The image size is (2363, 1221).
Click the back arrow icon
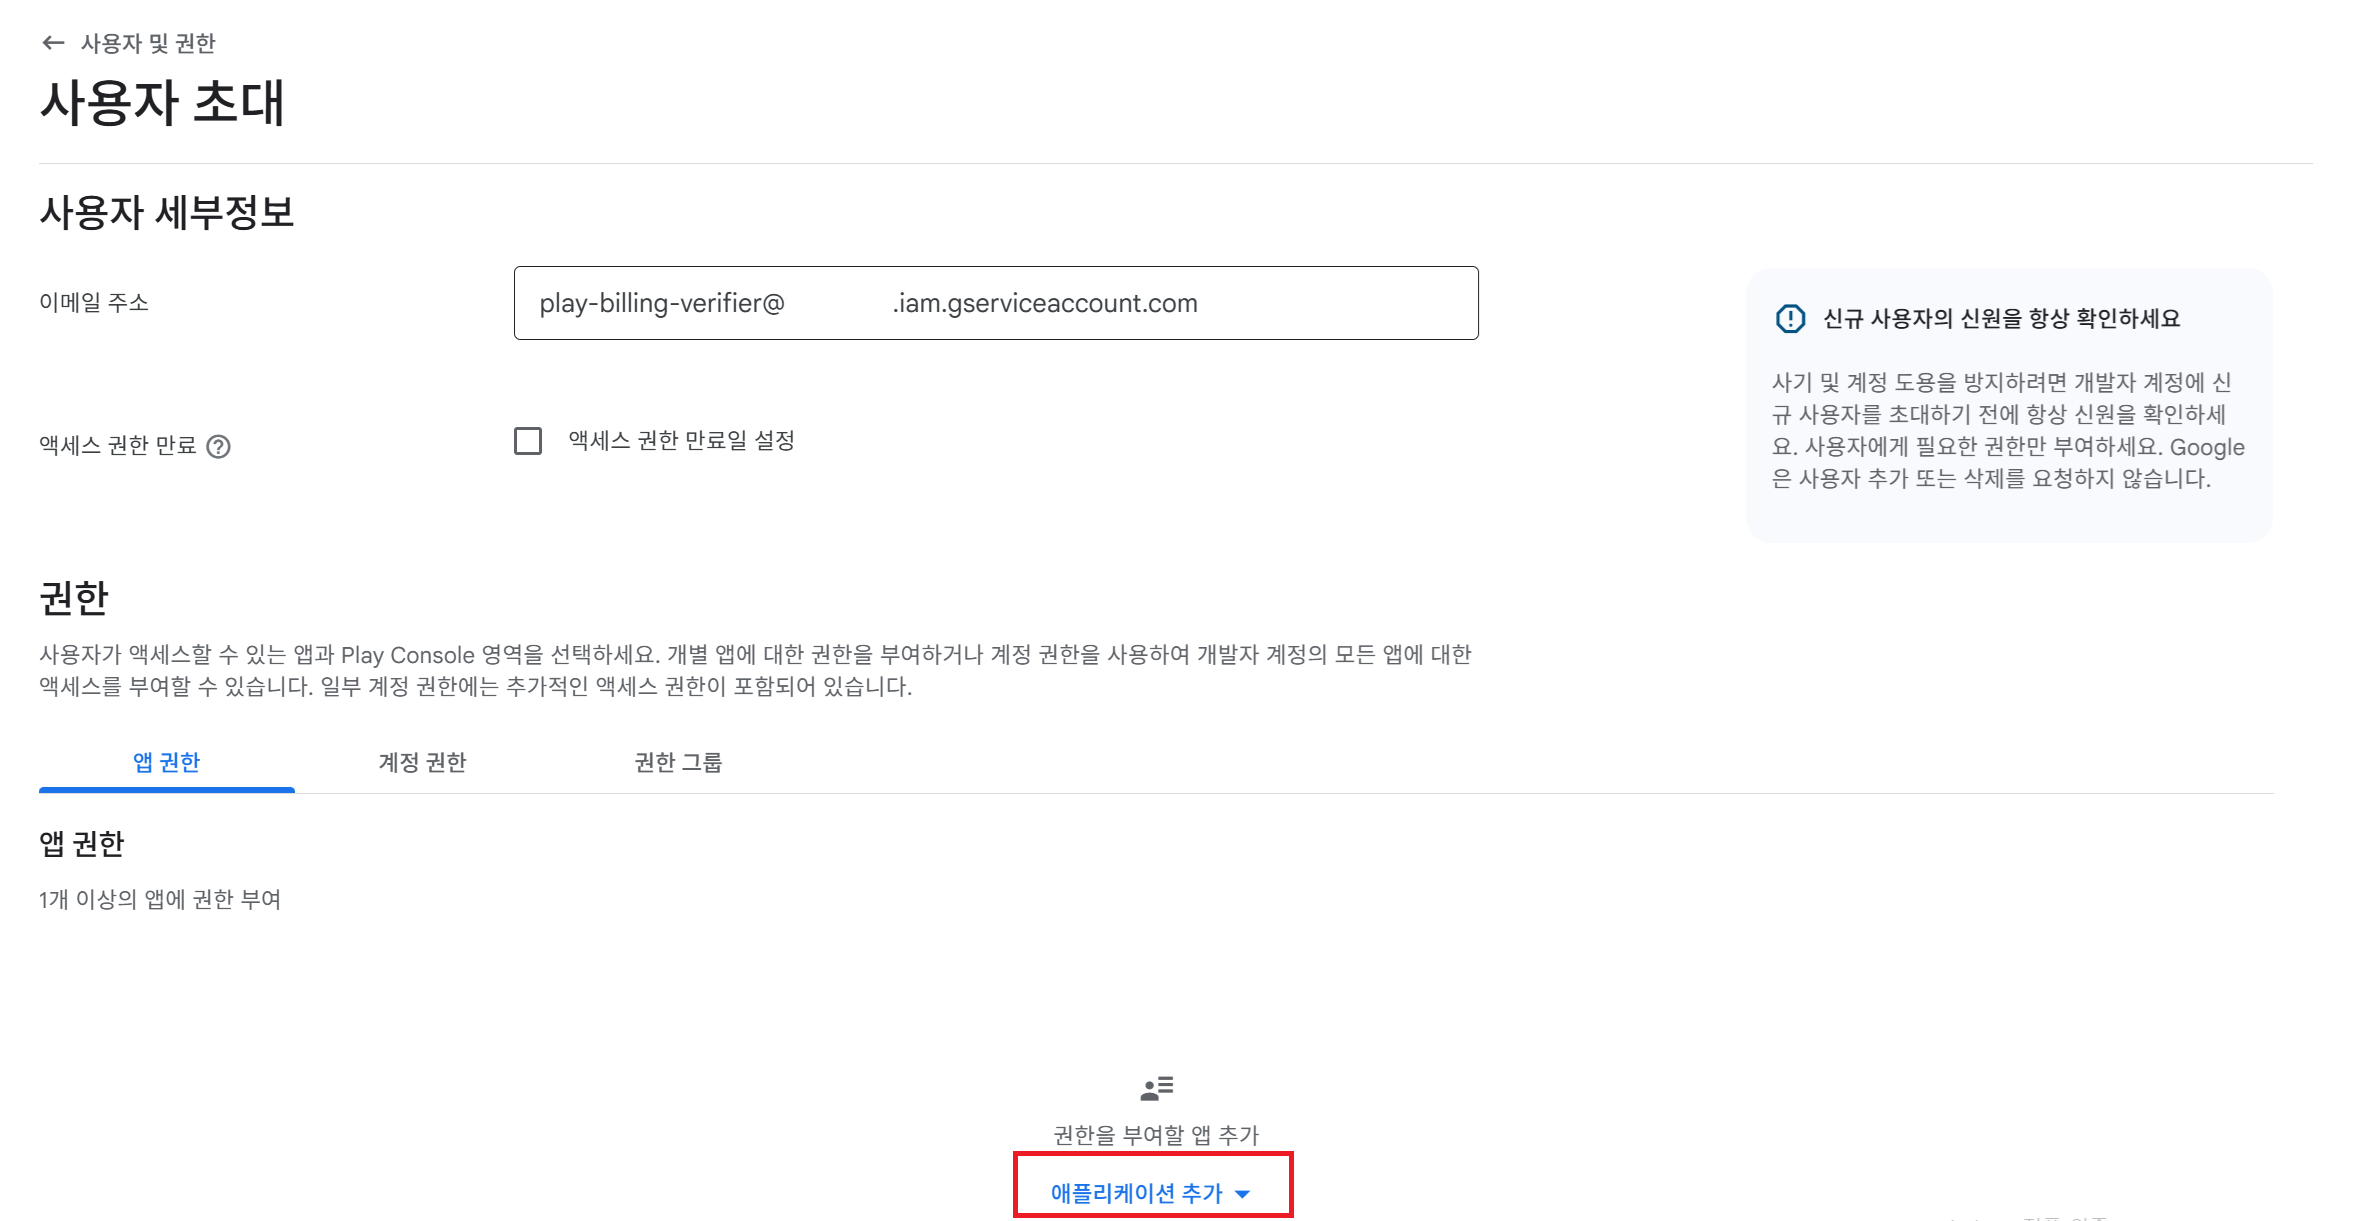(53, 43)
